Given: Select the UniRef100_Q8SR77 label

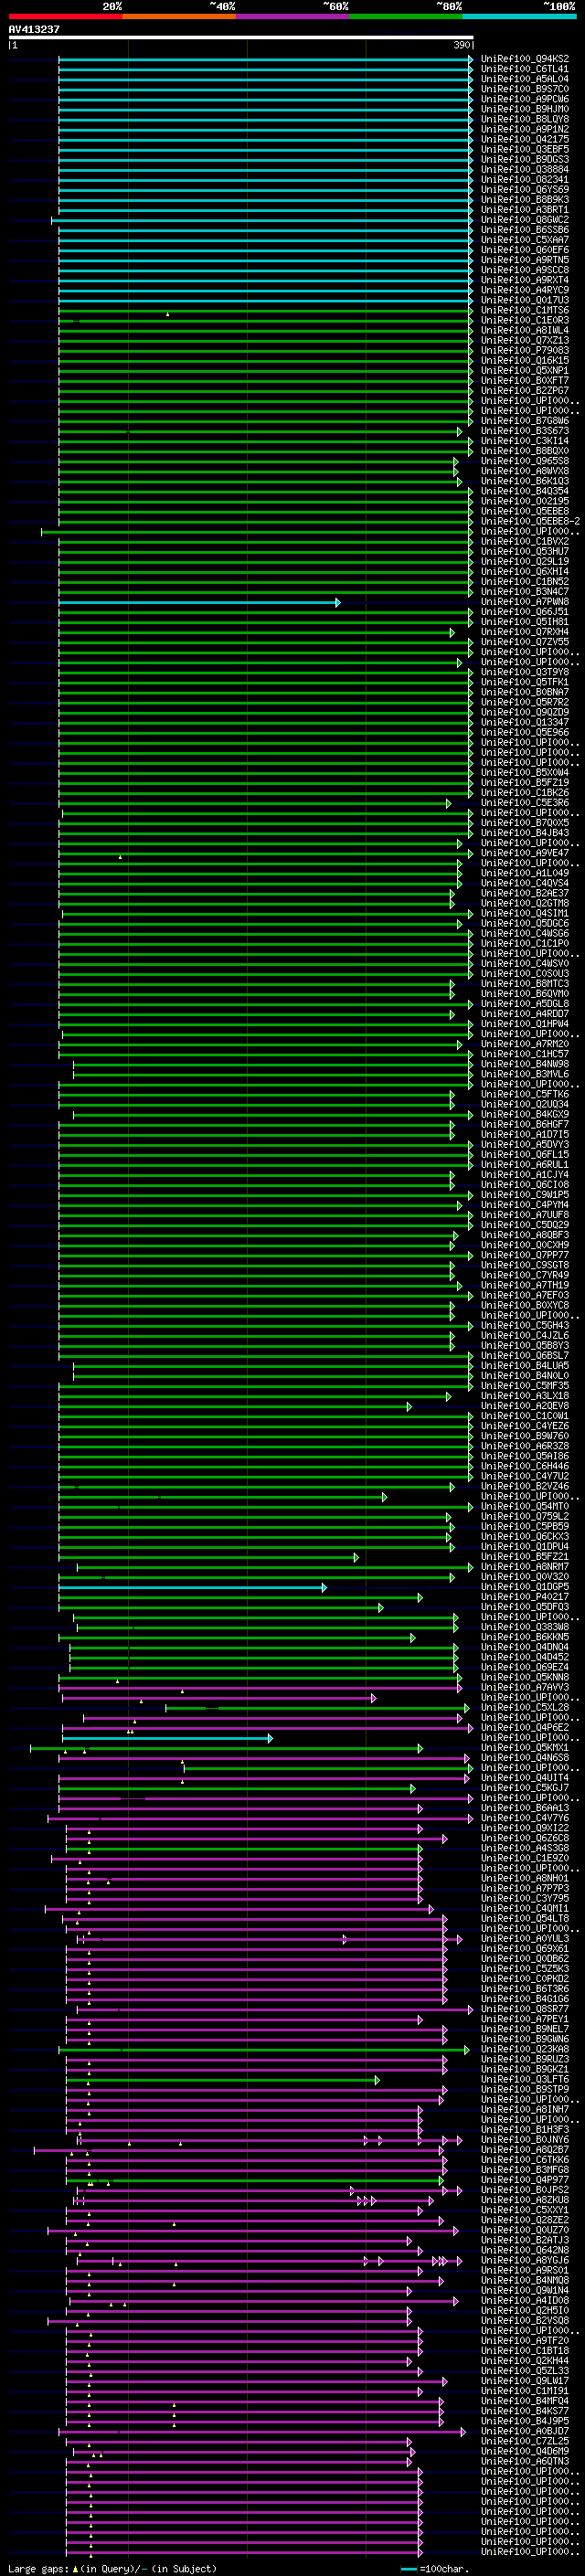Looking at the screenshot, I should pos(525,2009).
